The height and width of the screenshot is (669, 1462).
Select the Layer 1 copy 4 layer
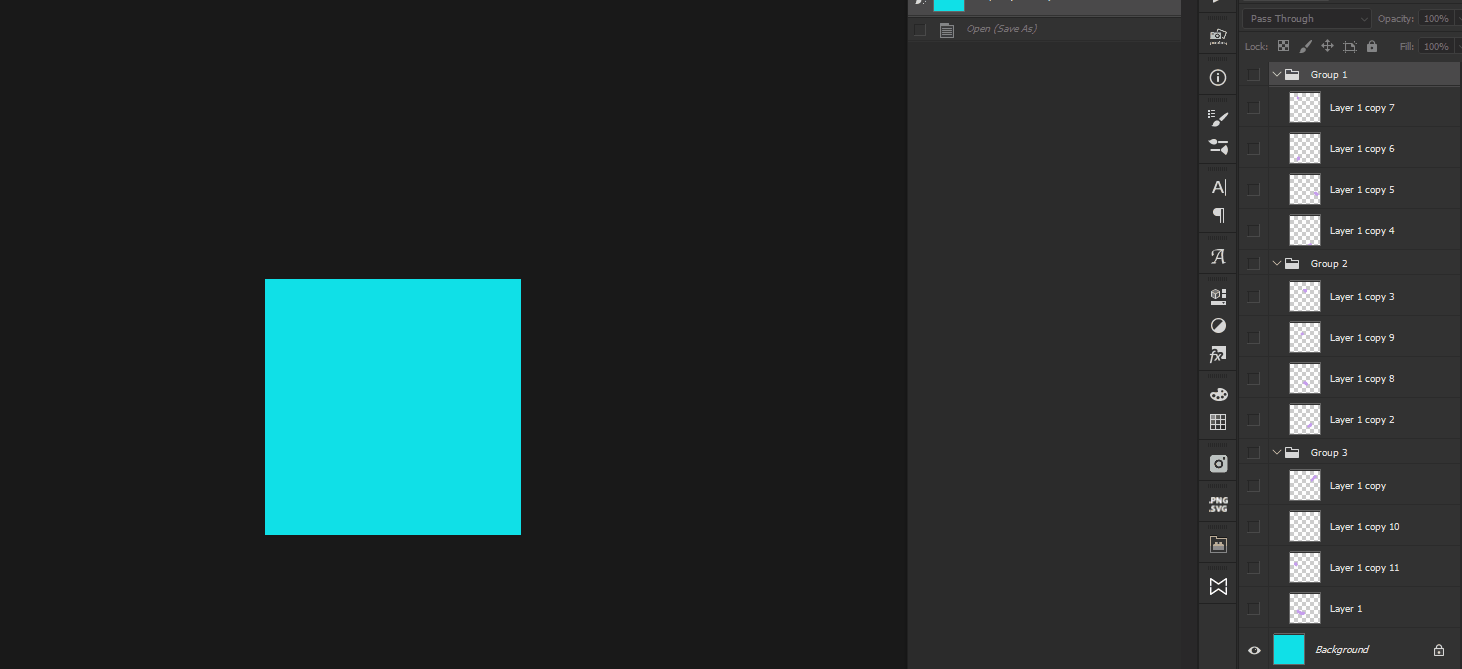pyautogui.click(x=1362, y=230)
